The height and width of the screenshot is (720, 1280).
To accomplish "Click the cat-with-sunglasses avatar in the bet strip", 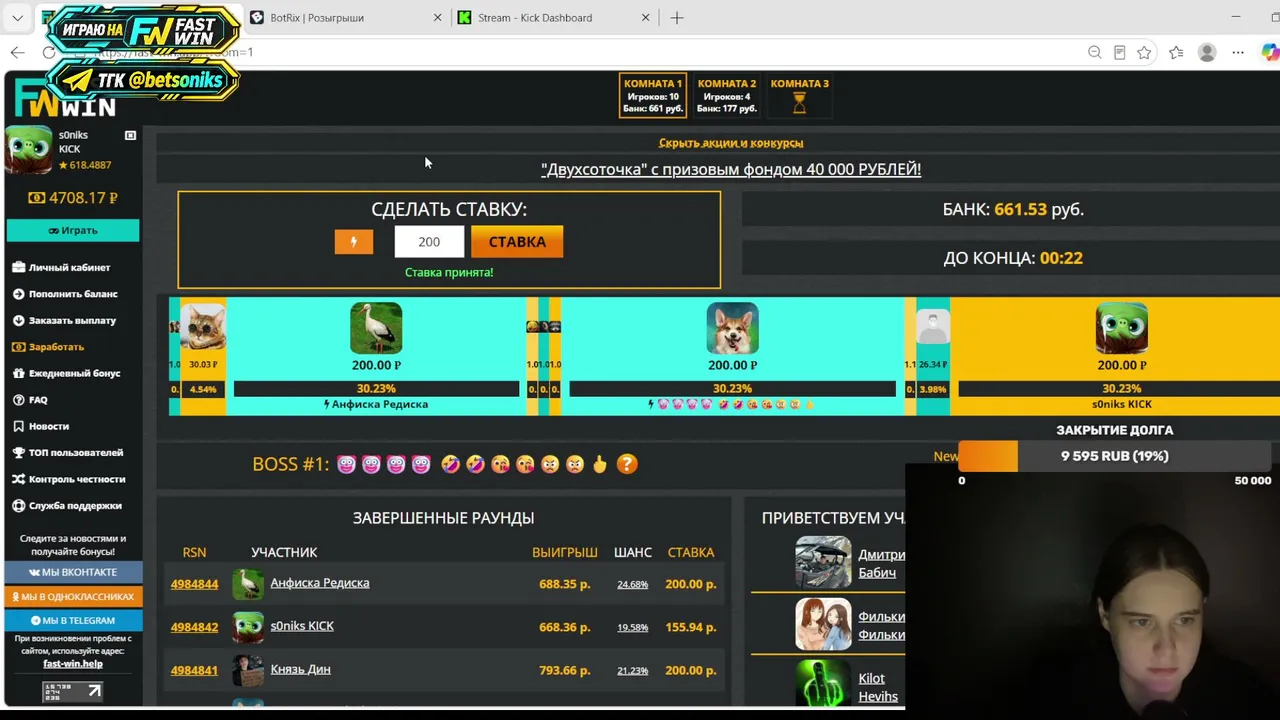I will pos(203,328).
